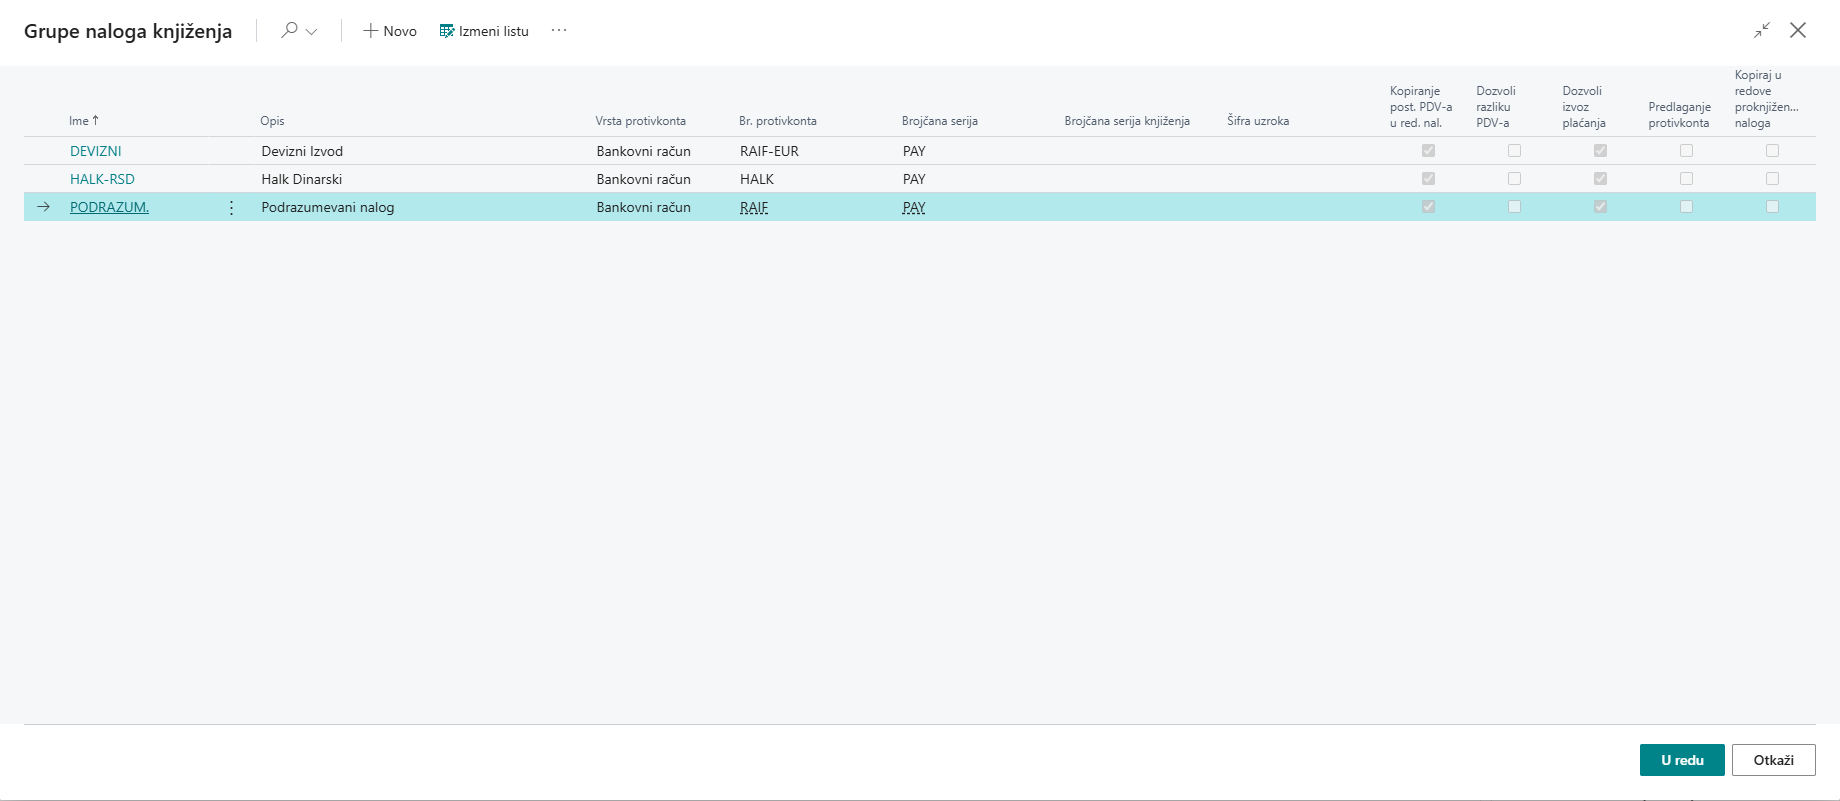This screenshot has height=801, width=1840.
Task: Open the Vrsta protivkonta column header menu
Action: coord(640,121)
